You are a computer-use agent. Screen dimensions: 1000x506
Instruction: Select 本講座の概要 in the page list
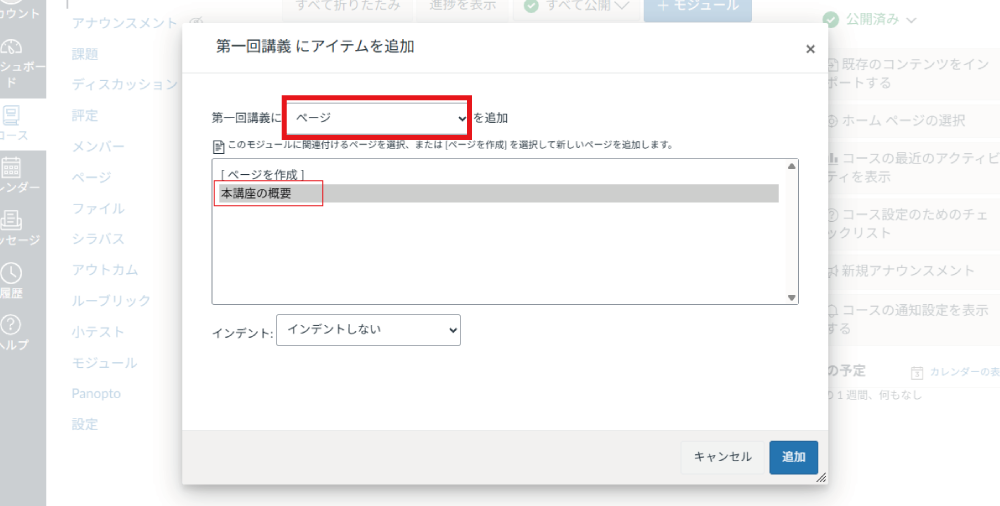point(257,193)
